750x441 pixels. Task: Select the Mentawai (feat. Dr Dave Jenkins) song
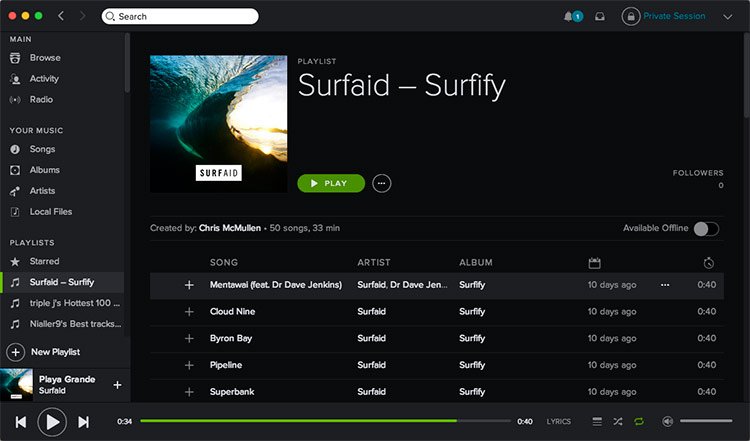point(276,285)
